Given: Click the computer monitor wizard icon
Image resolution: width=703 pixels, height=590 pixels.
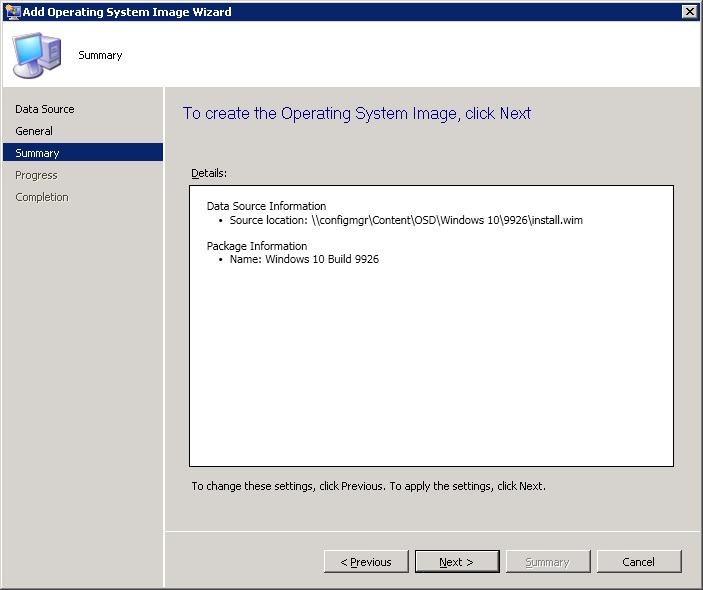Looking at the screenshot, I should (x=36, y=55).
